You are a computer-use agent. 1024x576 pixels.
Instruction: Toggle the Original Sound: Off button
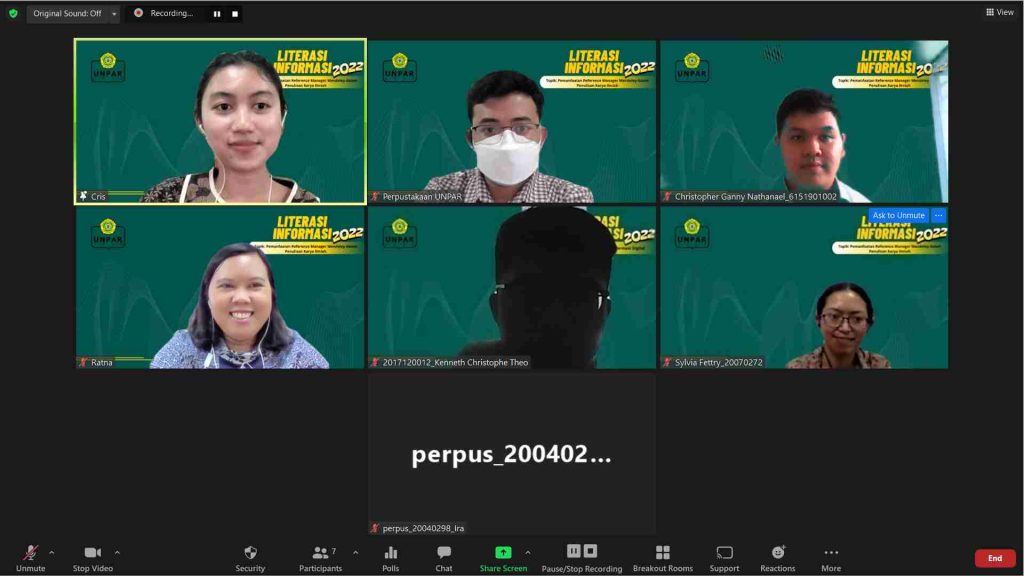click(x=66, y=13)
